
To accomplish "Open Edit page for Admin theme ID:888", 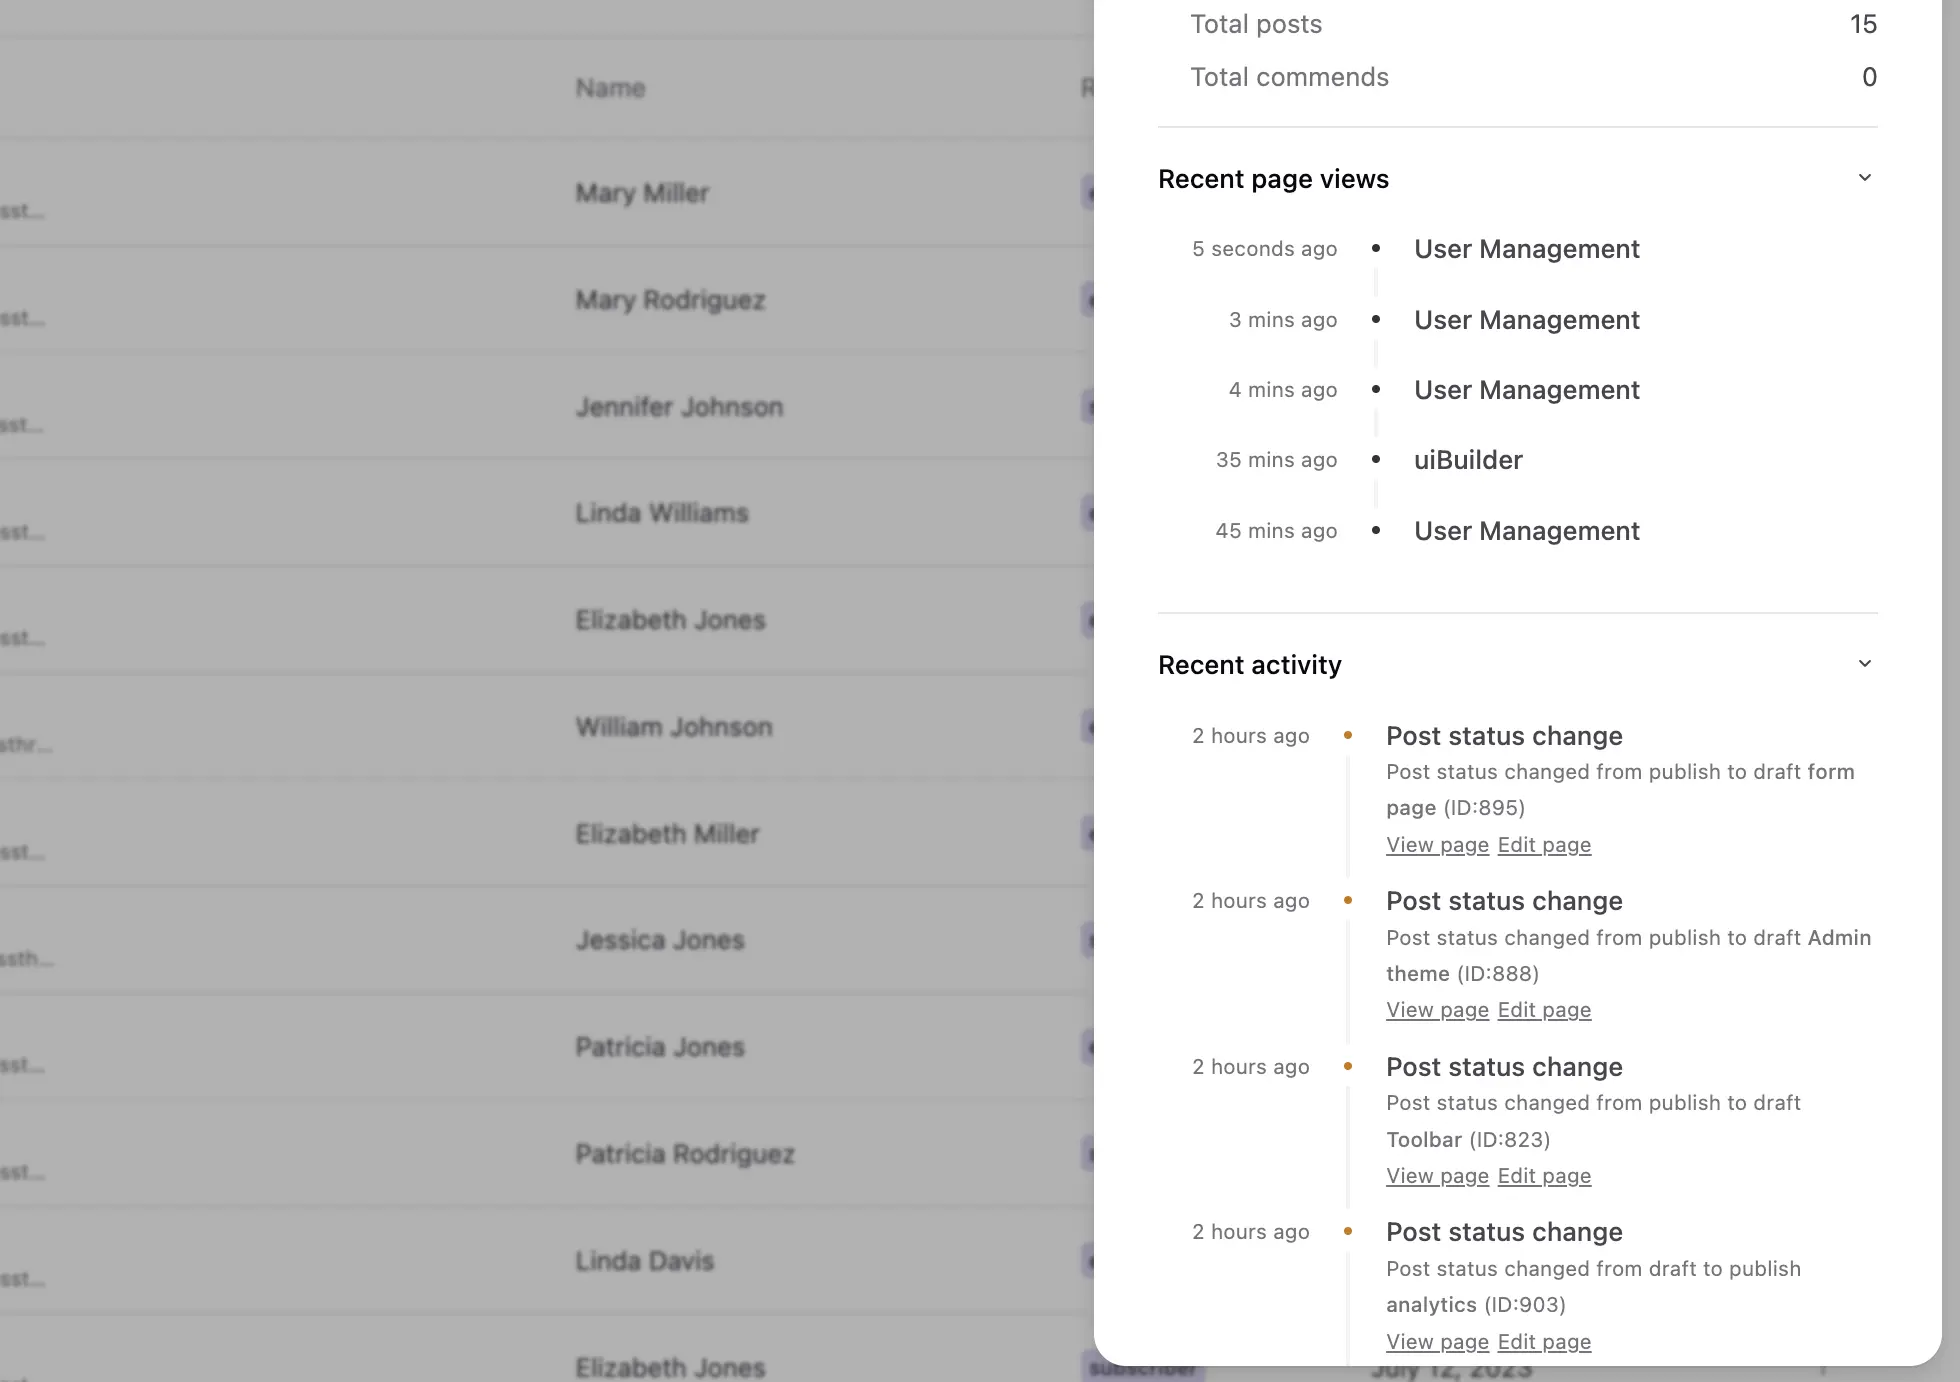I will [1544, 1009].
